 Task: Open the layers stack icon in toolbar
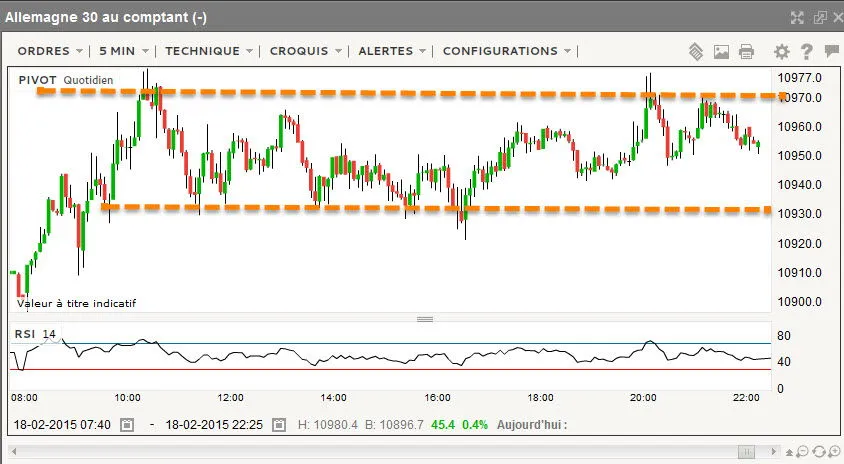click(x=696, y=52)
